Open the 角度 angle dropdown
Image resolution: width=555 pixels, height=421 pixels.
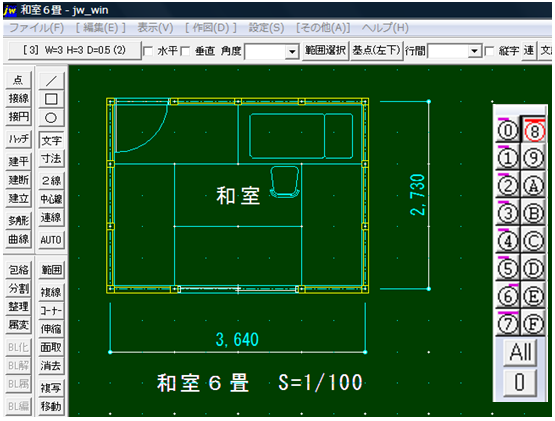(292, 52)
